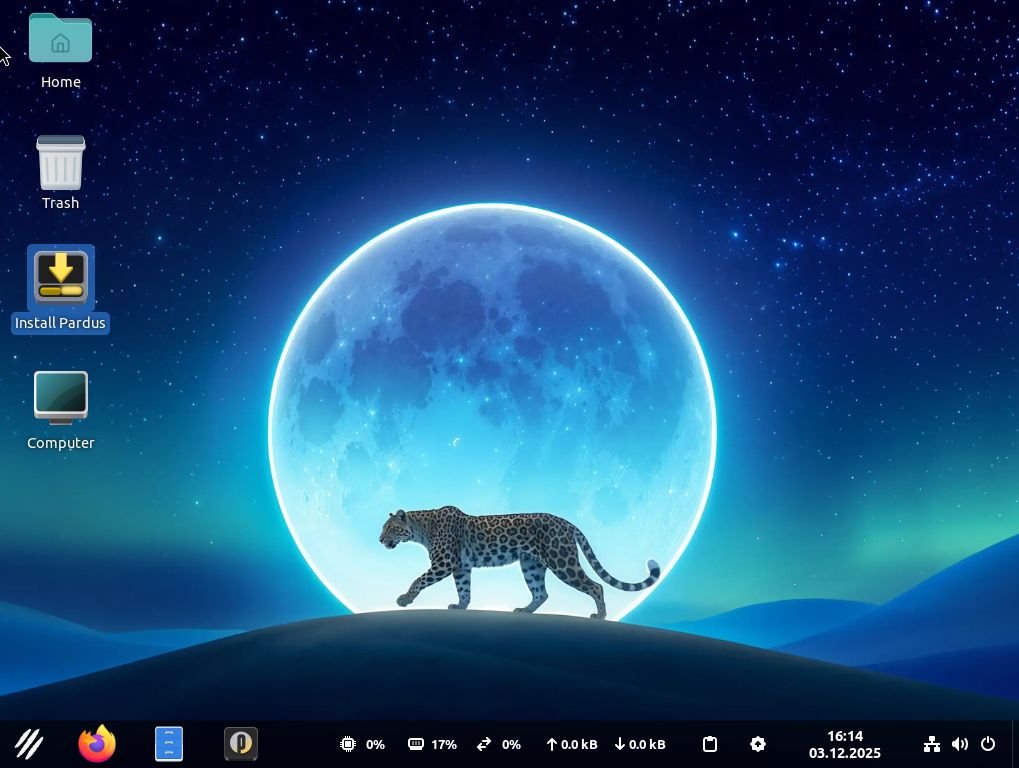Click the network download speed indicator
1019x768 pixels.
coord(639,745)
